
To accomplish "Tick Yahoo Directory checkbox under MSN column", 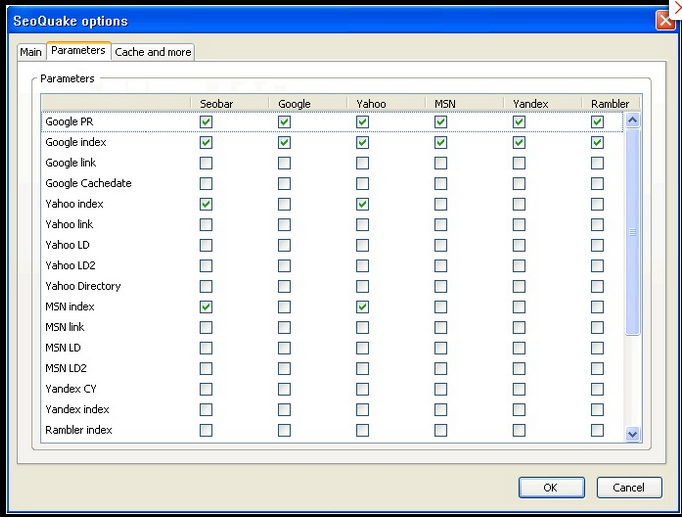I will pyautogui.click(x=440, y=286).
